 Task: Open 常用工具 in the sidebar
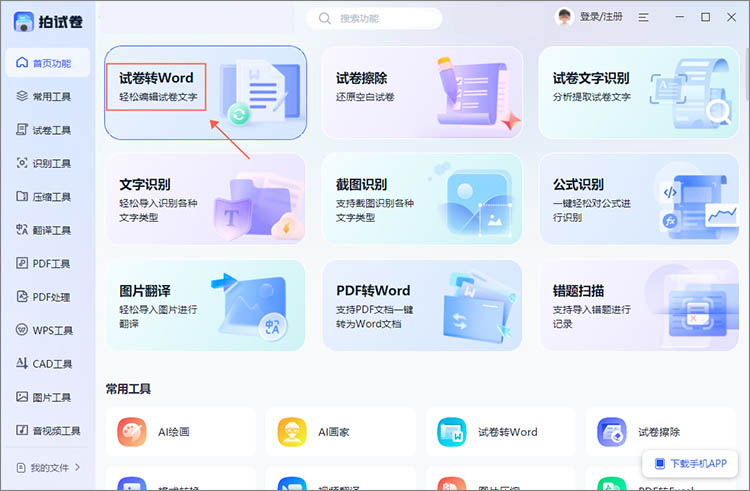pyautogui.click(x=47, y=96)
